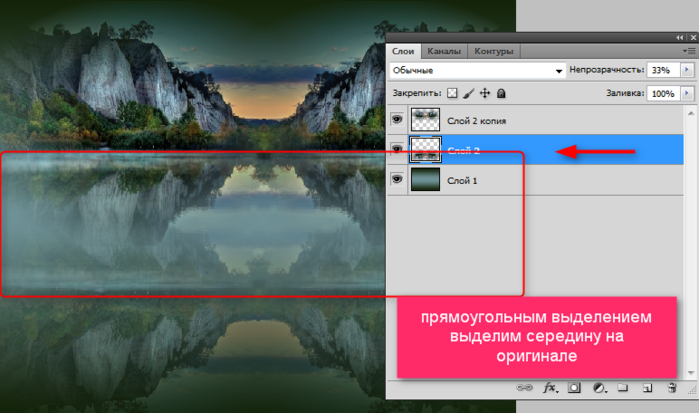Click layers list scrollbar up arrow
The width and height of the screenshot is (699, 413).
coord(691,113)
